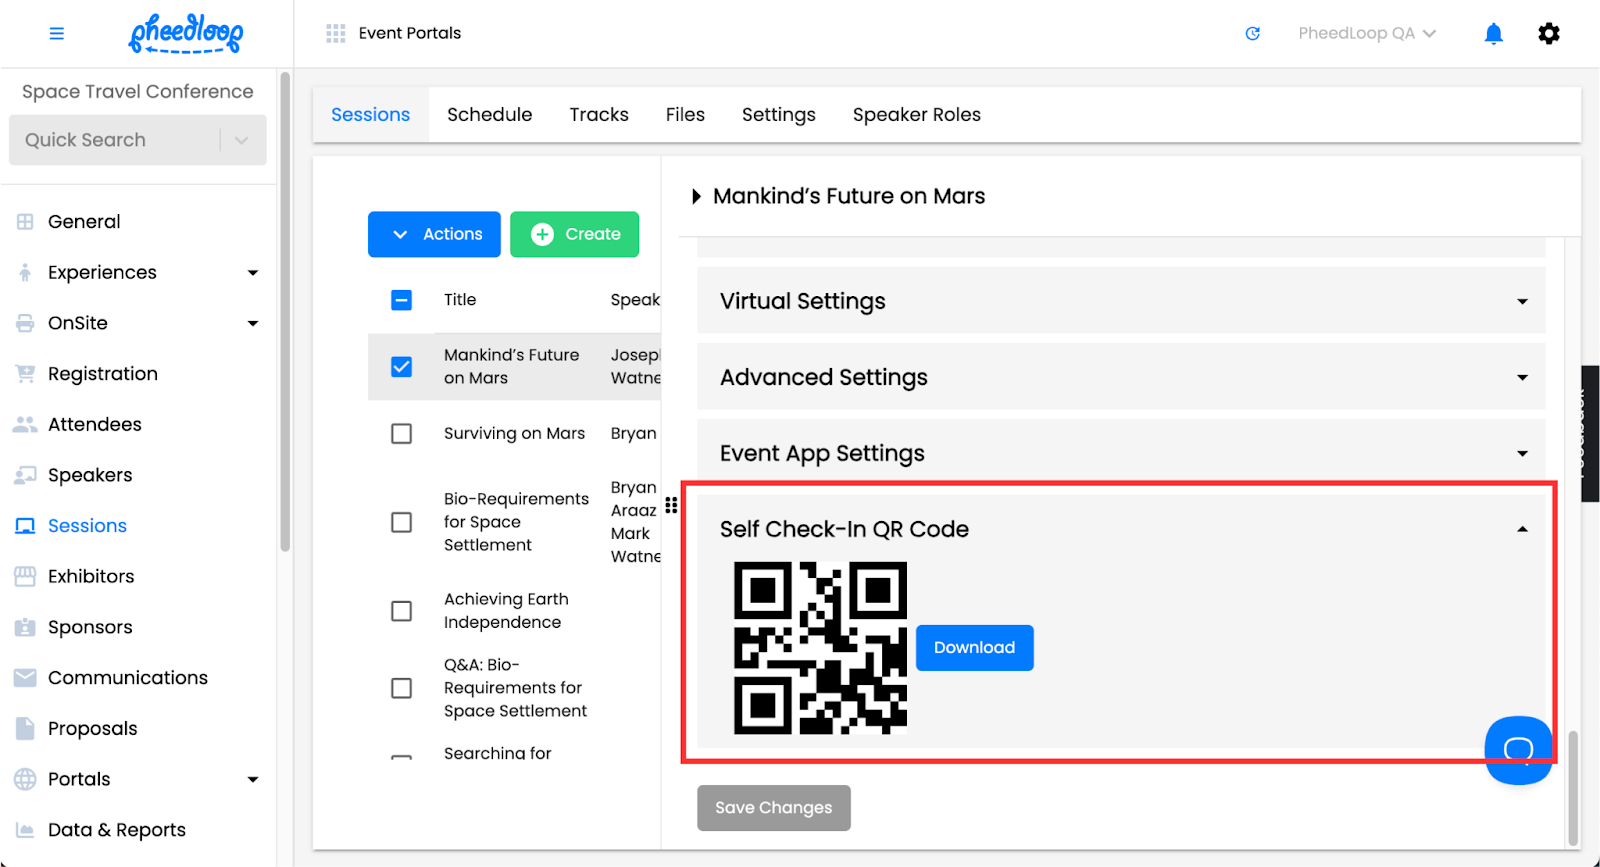1600x867 pixels.
Task: Open the notifications bell
Action: [x=1493, y=33]
